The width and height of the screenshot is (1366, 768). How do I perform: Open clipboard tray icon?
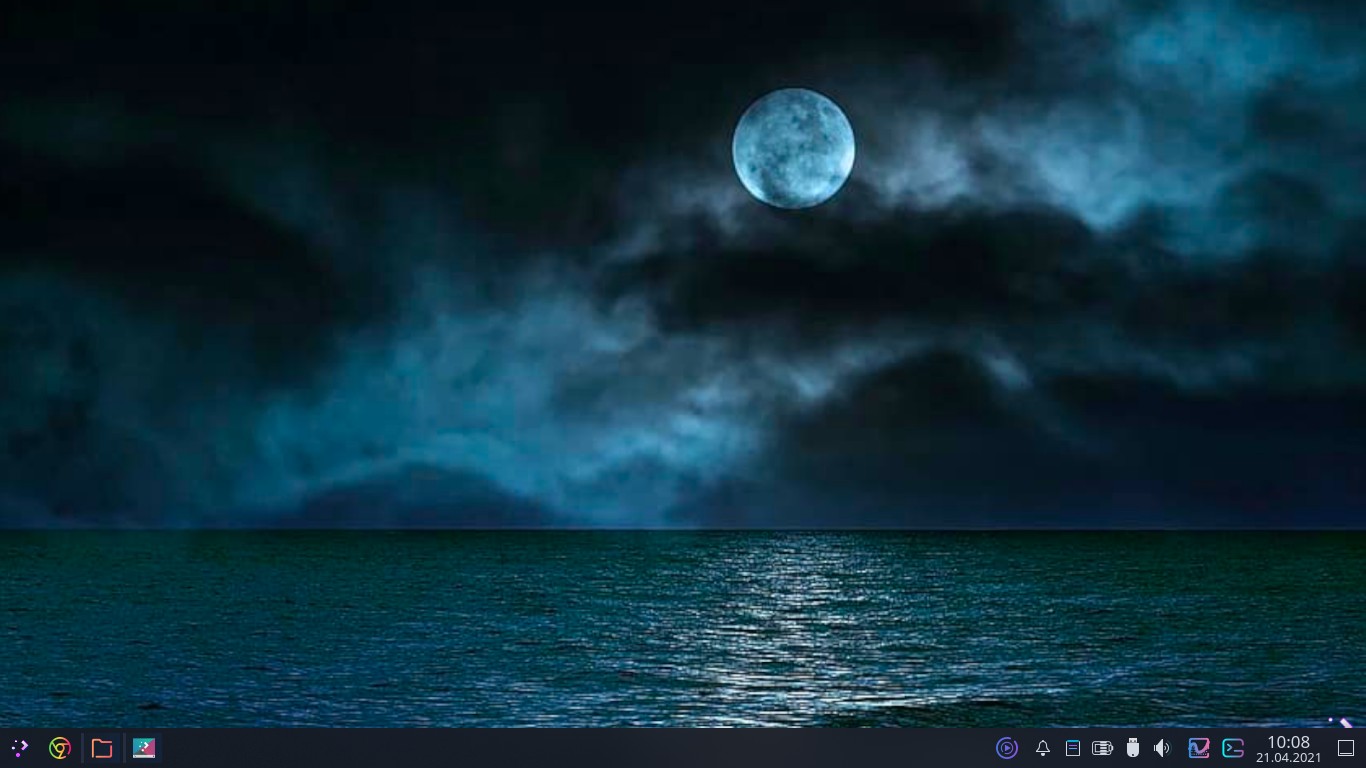[1073, 748]
